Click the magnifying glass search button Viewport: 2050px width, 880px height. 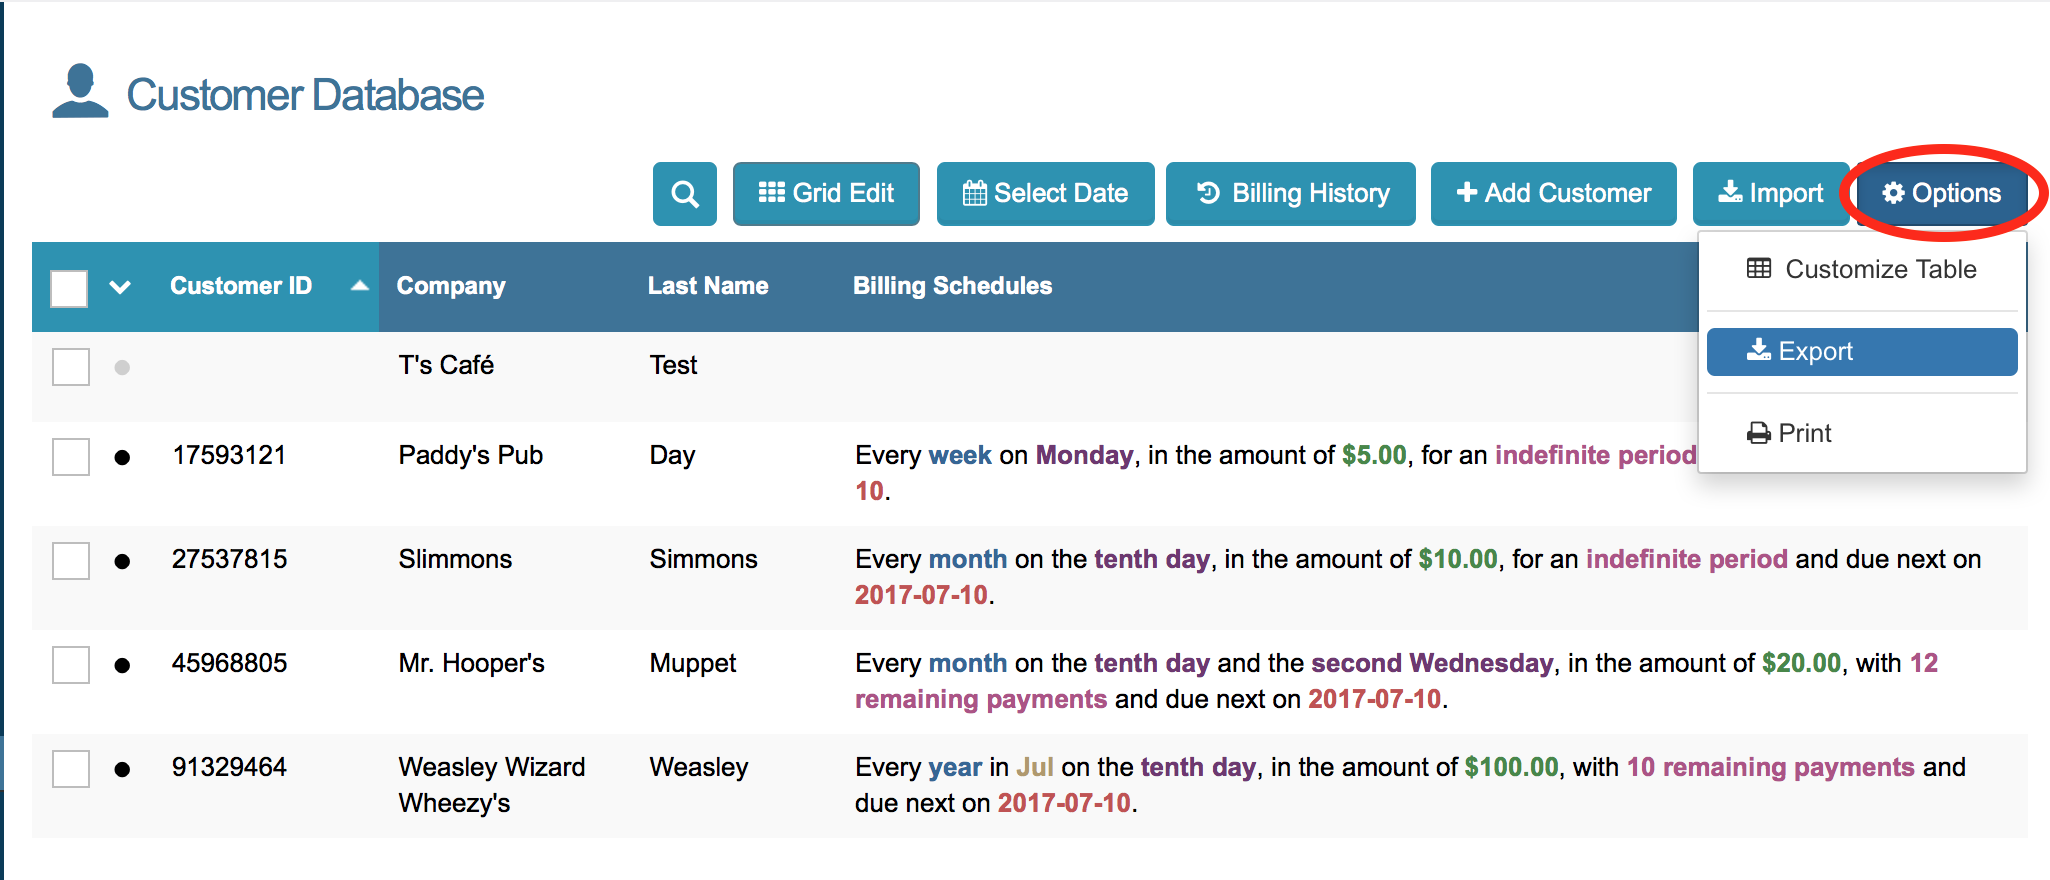(684, 194)
